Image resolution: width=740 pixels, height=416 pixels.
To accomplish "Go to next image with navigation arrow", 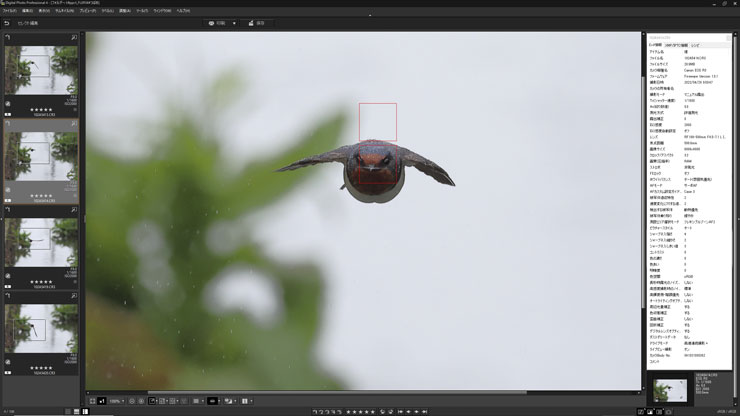I will (416, 412).
